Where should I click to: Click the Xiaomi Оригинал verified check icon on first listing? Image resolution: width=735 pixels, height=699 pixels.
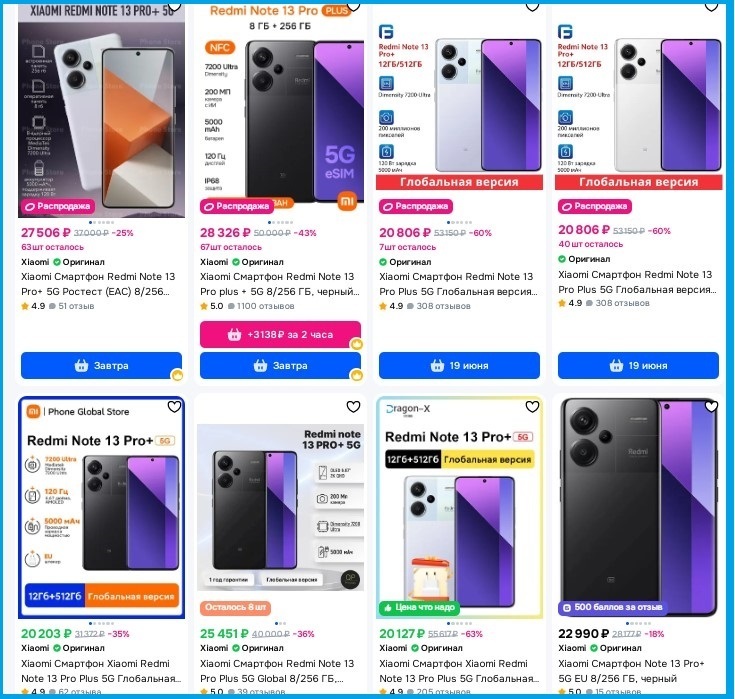point(57,262)
